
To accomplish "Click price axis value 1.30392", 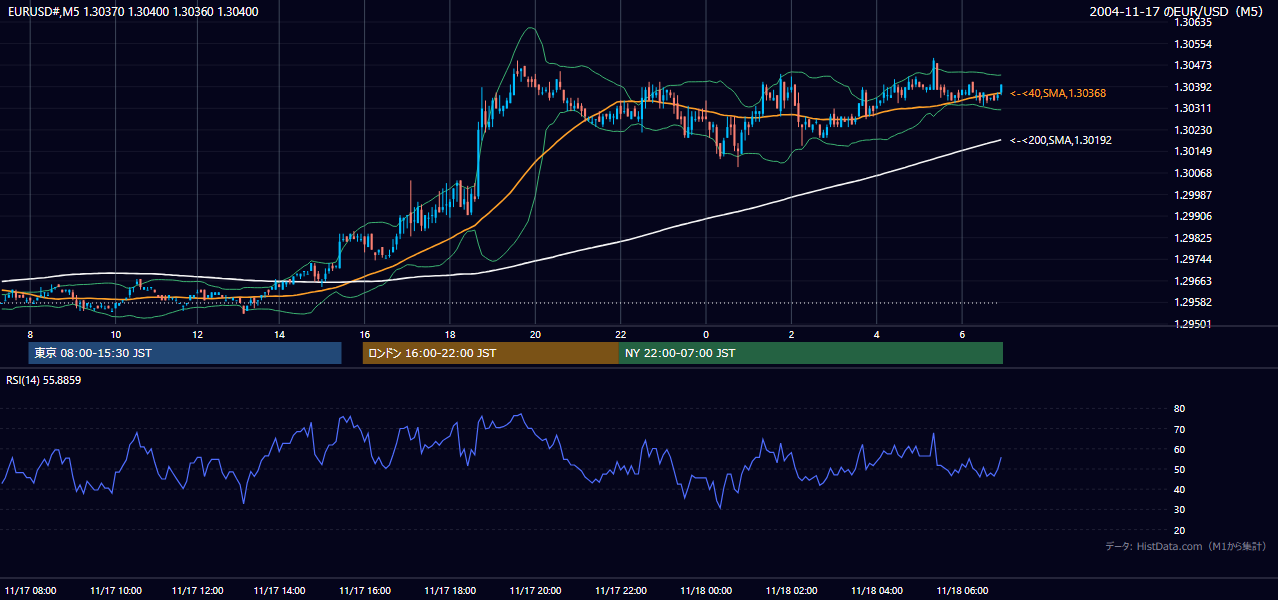I will click(1193, 87).
